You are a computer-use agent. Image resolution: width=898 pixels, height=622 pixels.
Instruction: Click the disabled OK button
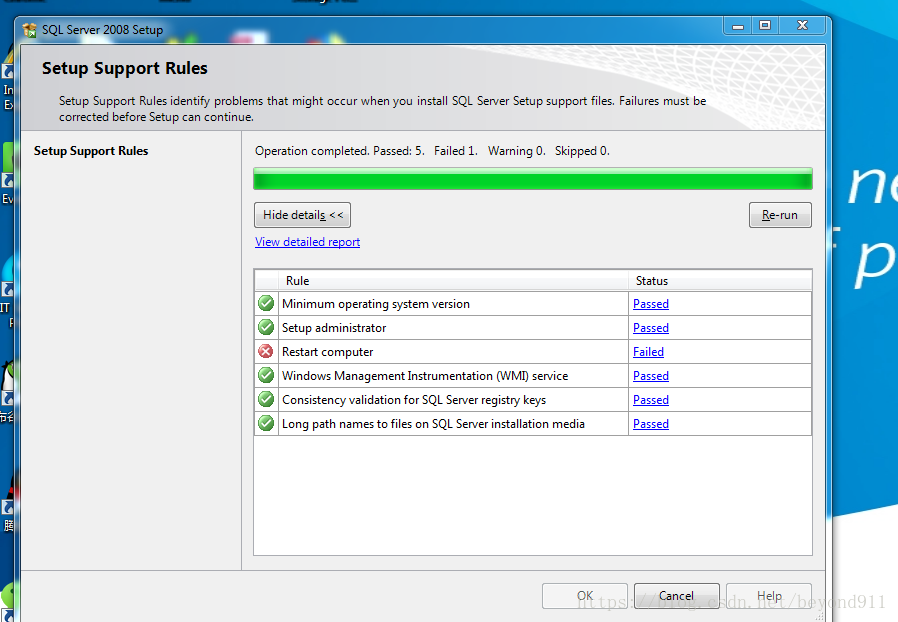pyautogui.click(x=585, y=596)
